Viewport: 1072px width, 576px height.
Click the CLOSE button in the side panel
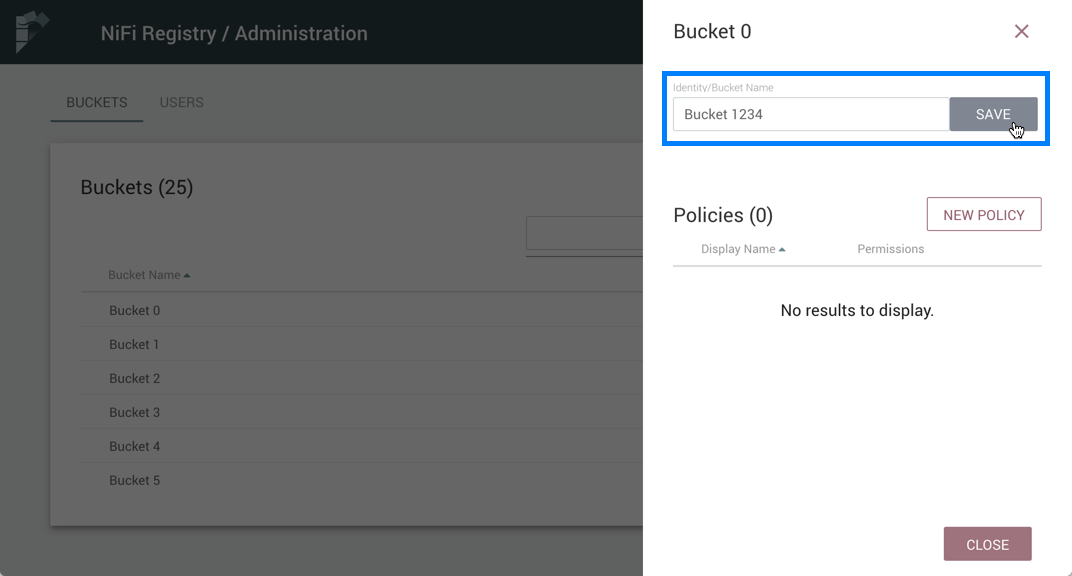987,544
